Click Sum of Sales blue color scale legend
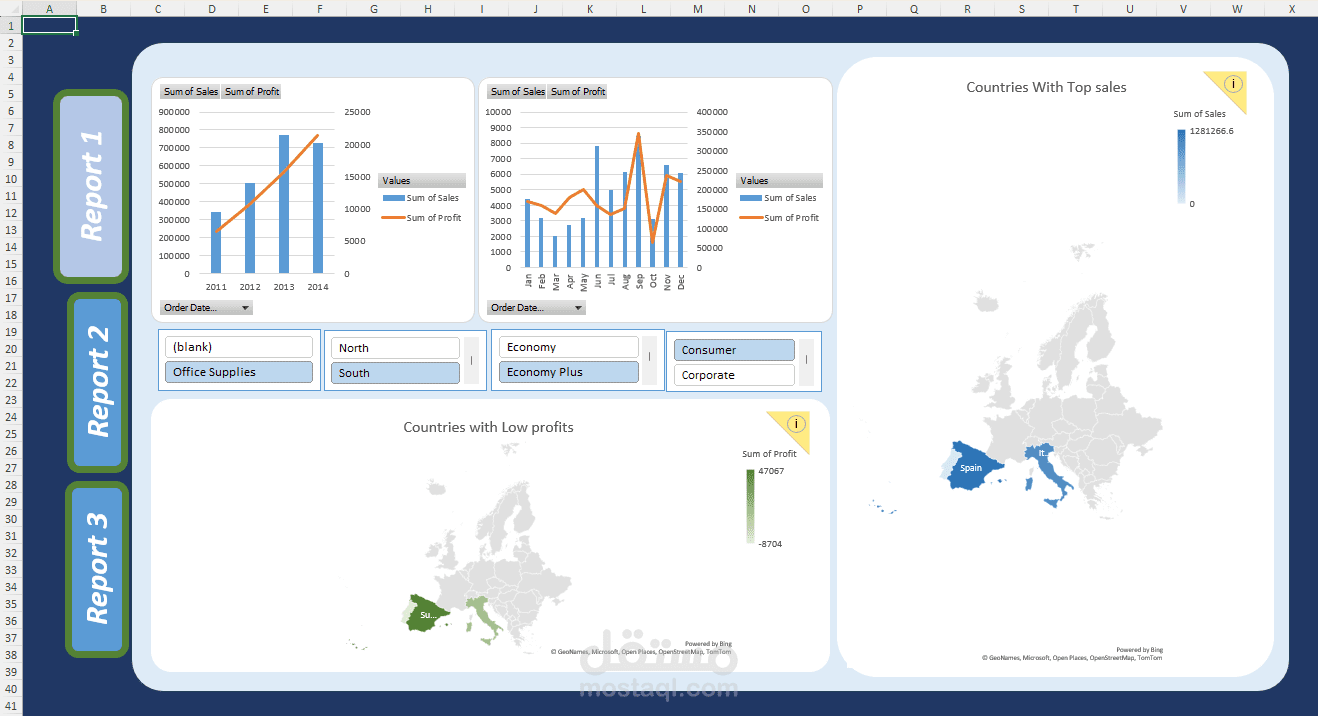 1181,166
